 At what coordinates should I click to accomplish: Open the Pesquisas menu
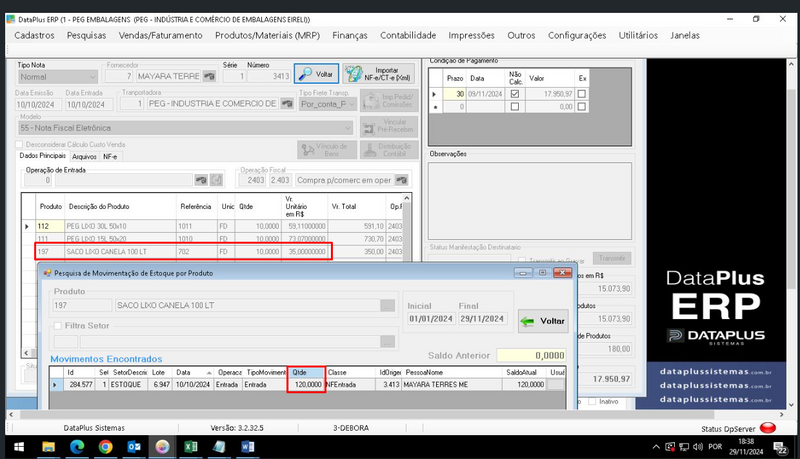pyautogui.click(x=86, y=35)
